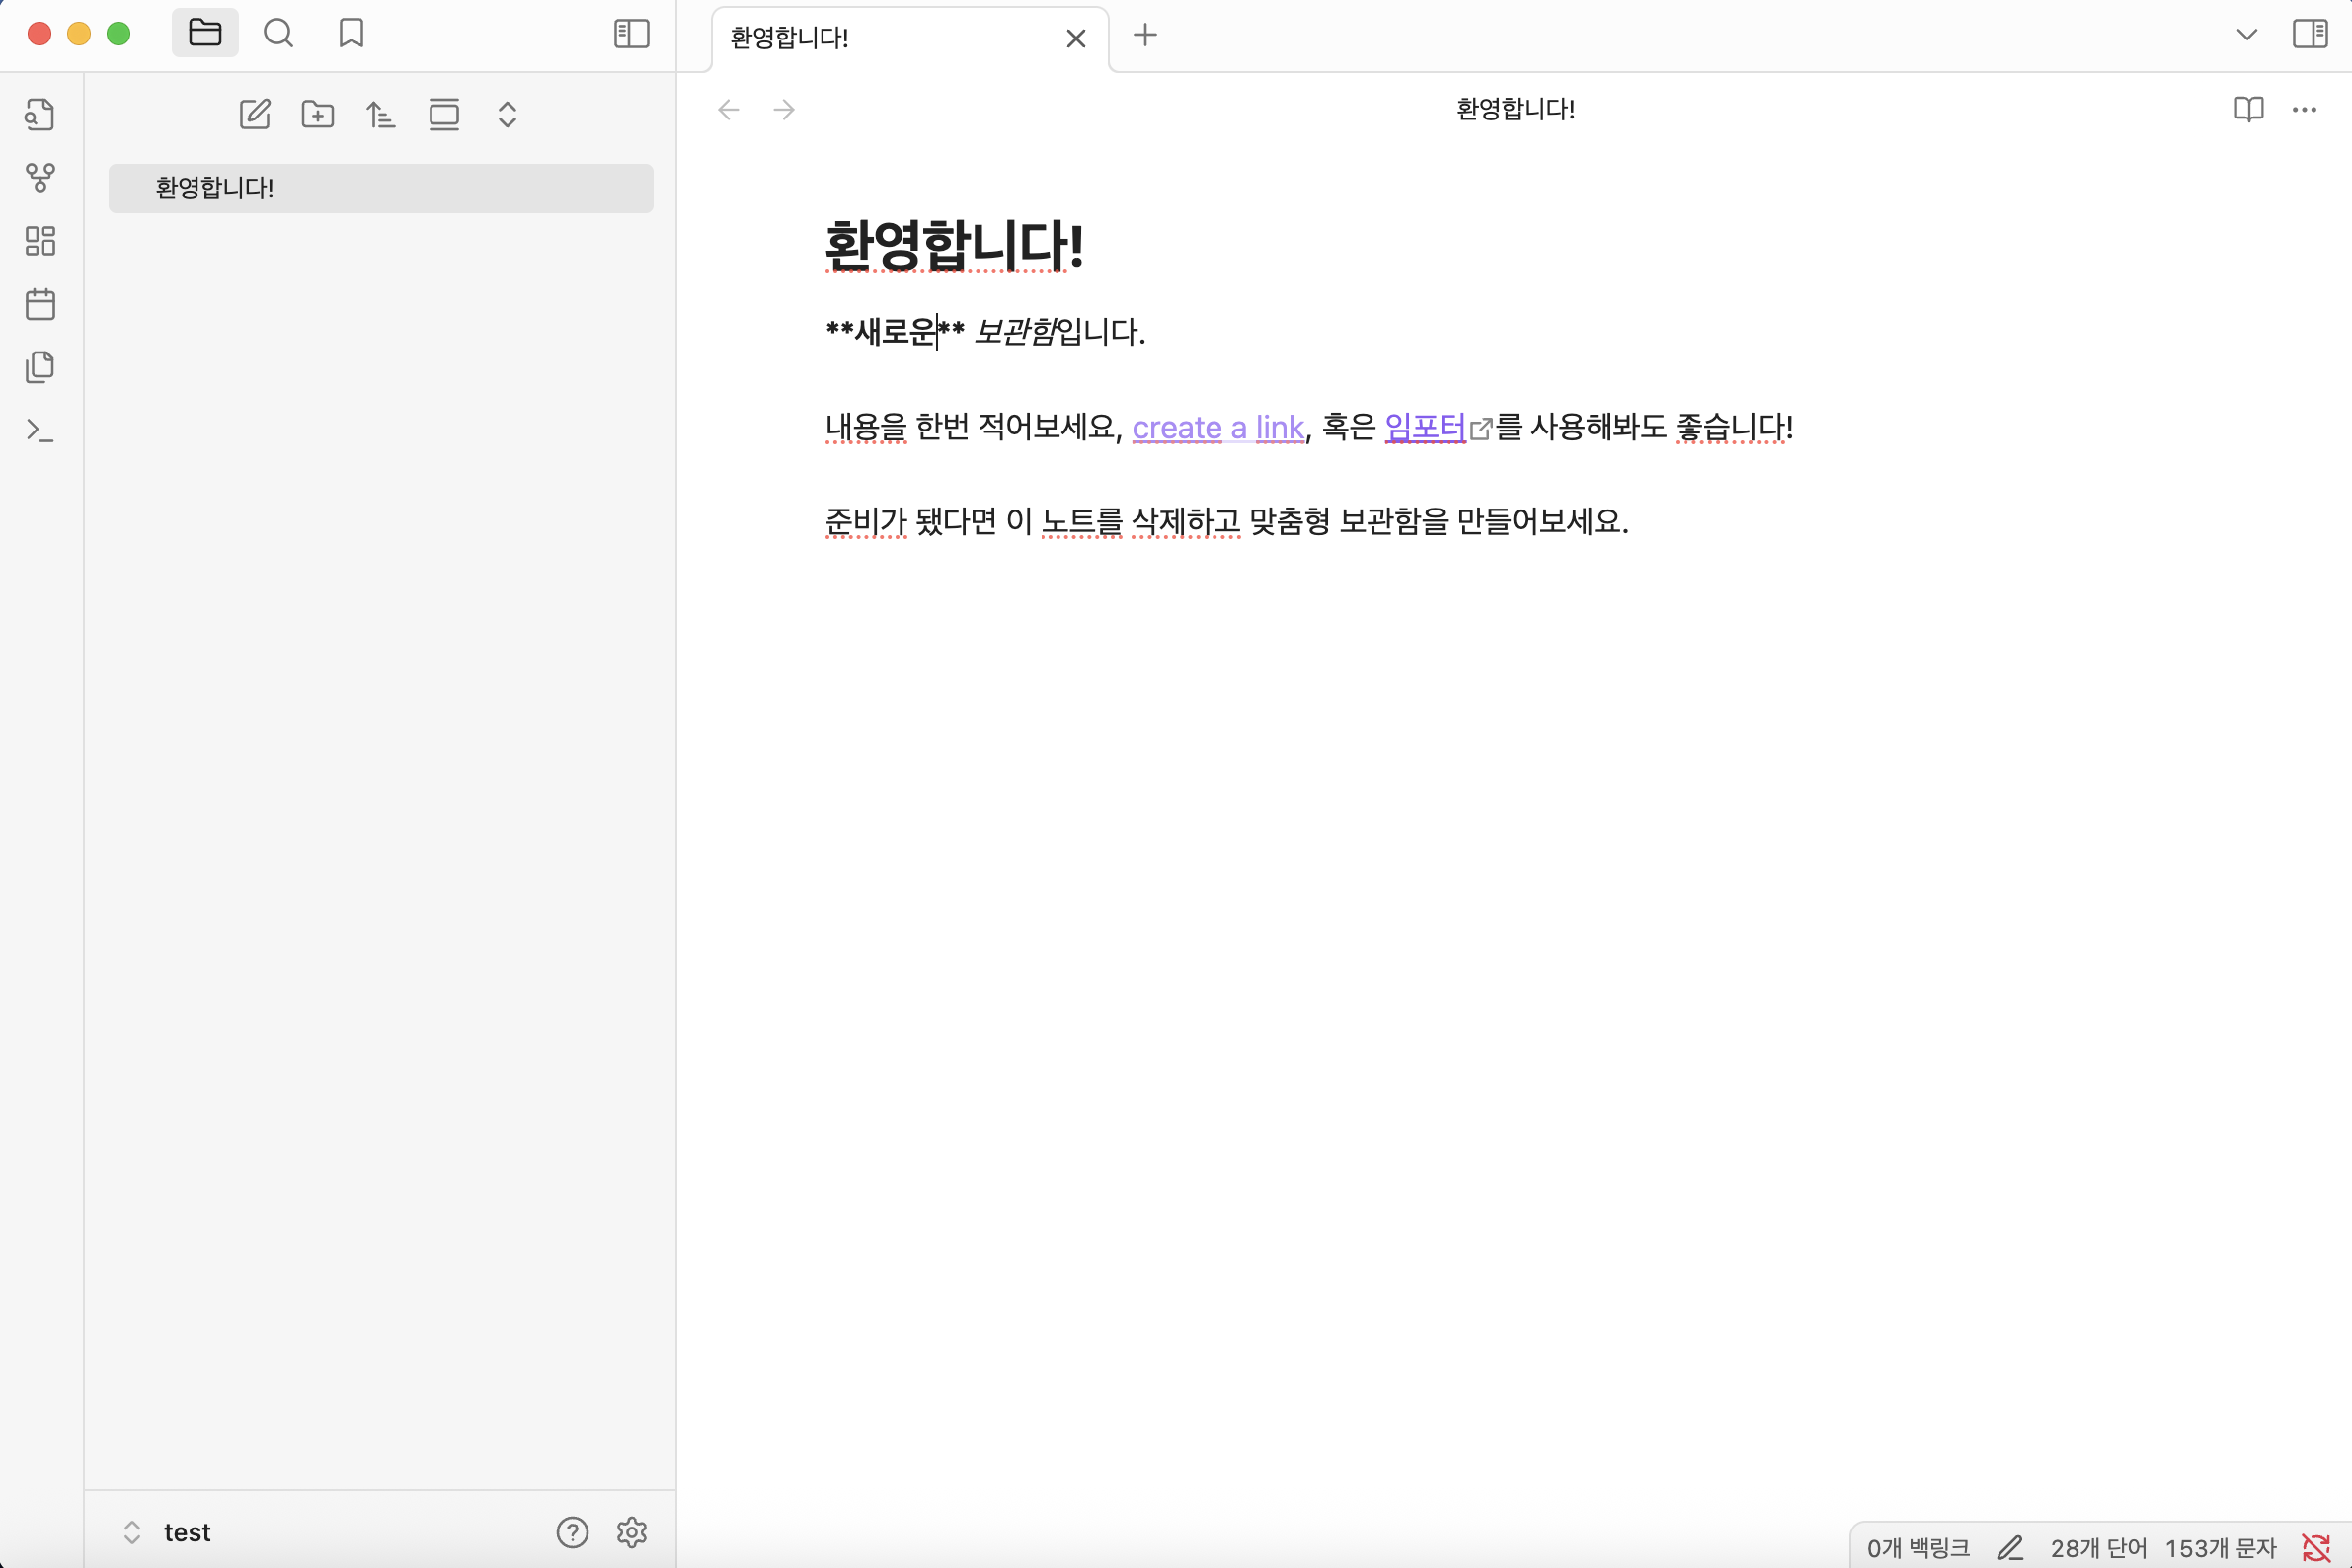Toggle editing mode pencil in status bar
2352x1568 pixels.
pyautogui.click(x=2010, y=1548)
